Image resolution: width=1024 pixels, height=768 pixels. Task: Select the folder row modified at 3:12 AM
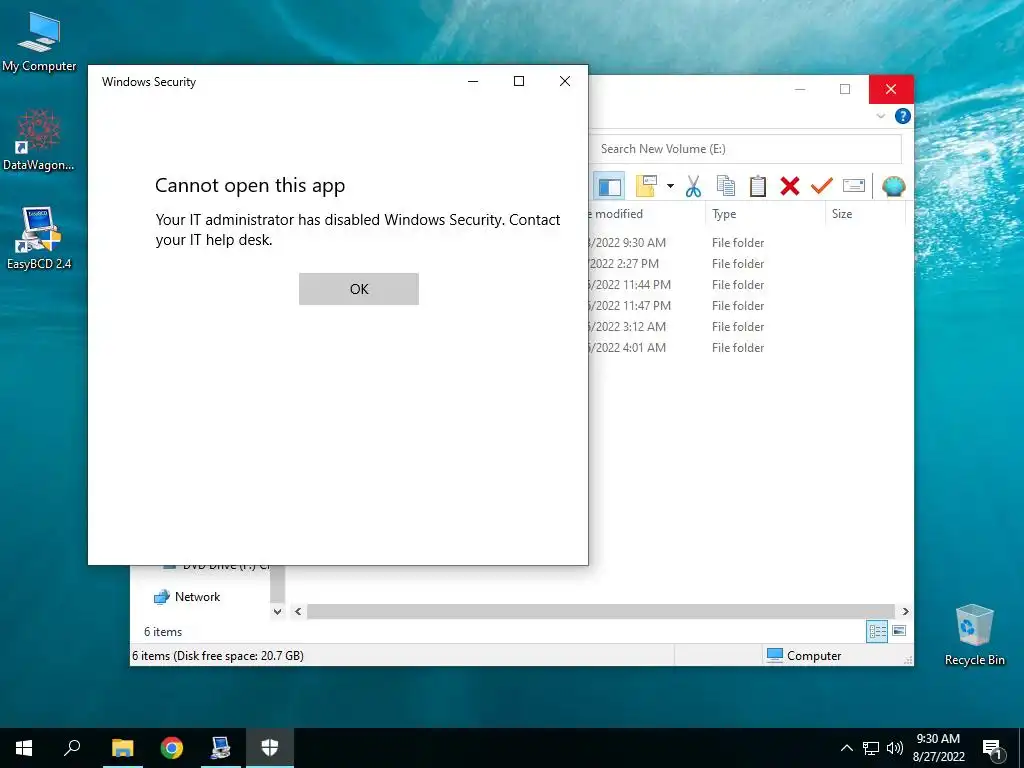coord(746,327)
